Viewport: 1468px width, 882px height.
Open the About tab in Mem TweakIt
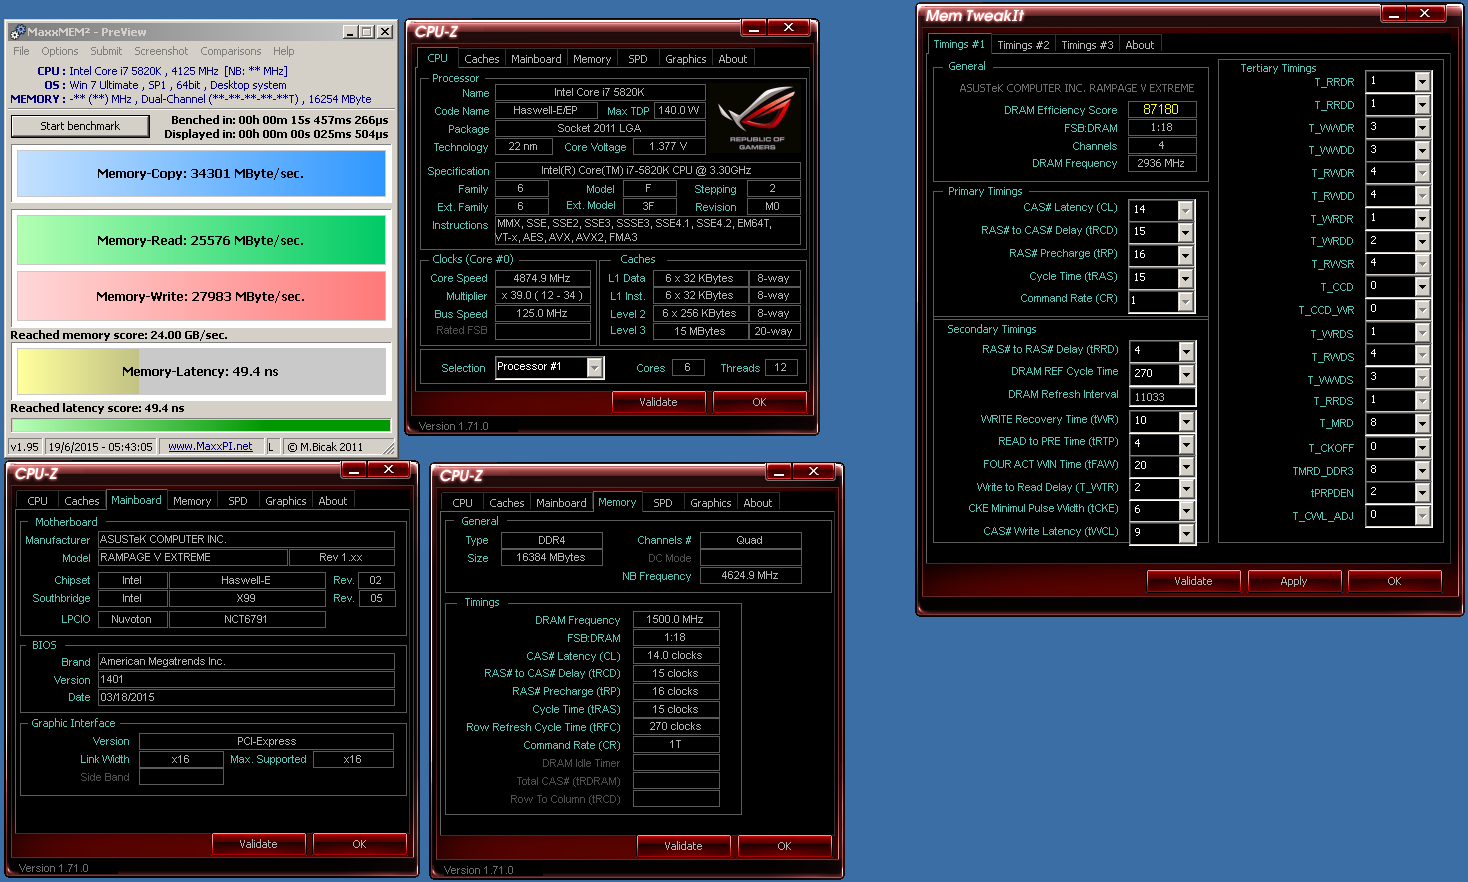[x=1140, y=45]
